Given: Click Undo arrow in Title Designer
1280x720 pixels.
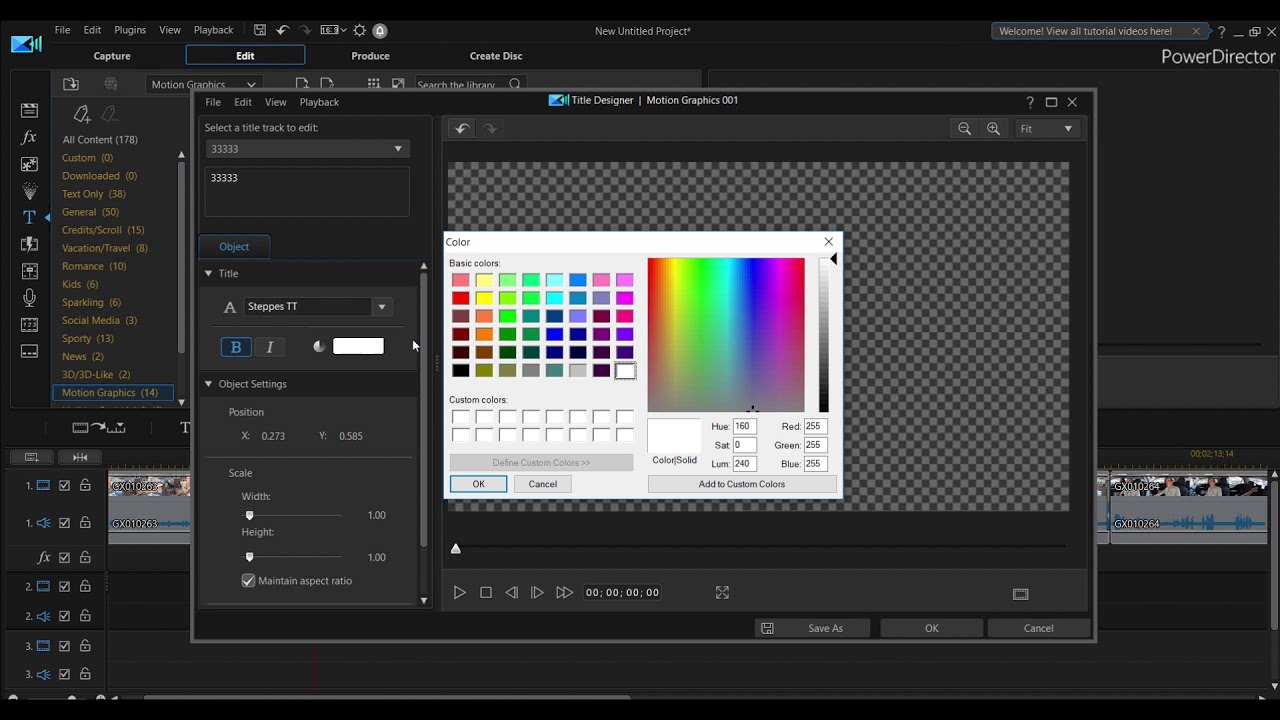Looking at the screenshot, I should tap(461, 128).
